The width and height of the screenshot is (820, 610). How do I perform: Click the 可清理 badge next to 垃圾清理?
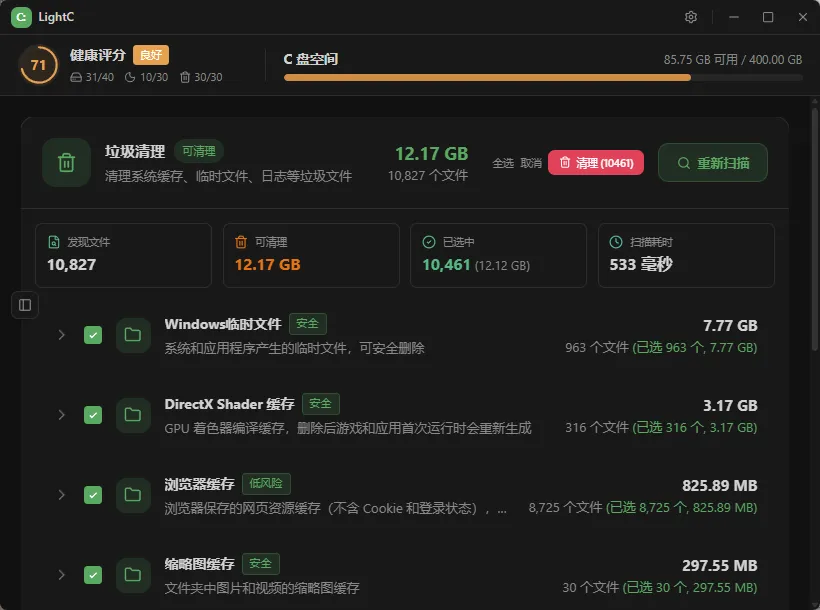pos(199,151)
